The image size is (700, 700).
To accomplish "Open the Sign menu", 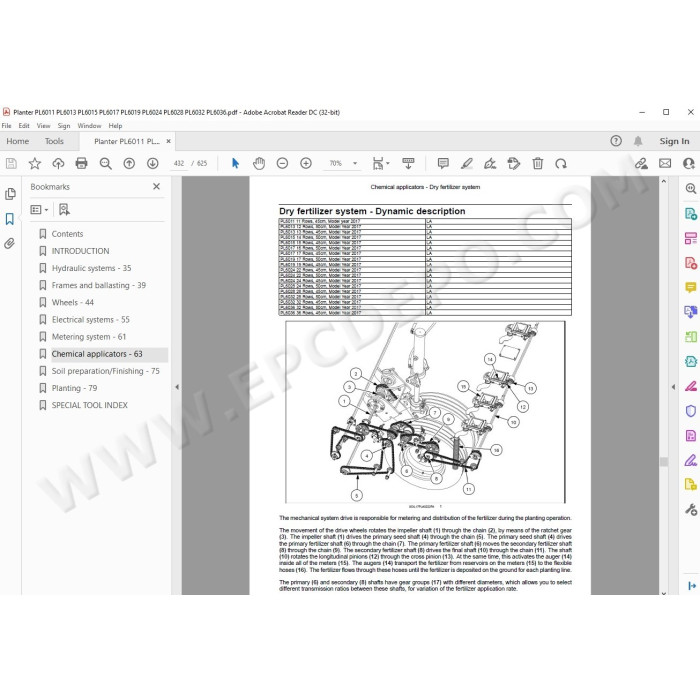I will 64,126.
